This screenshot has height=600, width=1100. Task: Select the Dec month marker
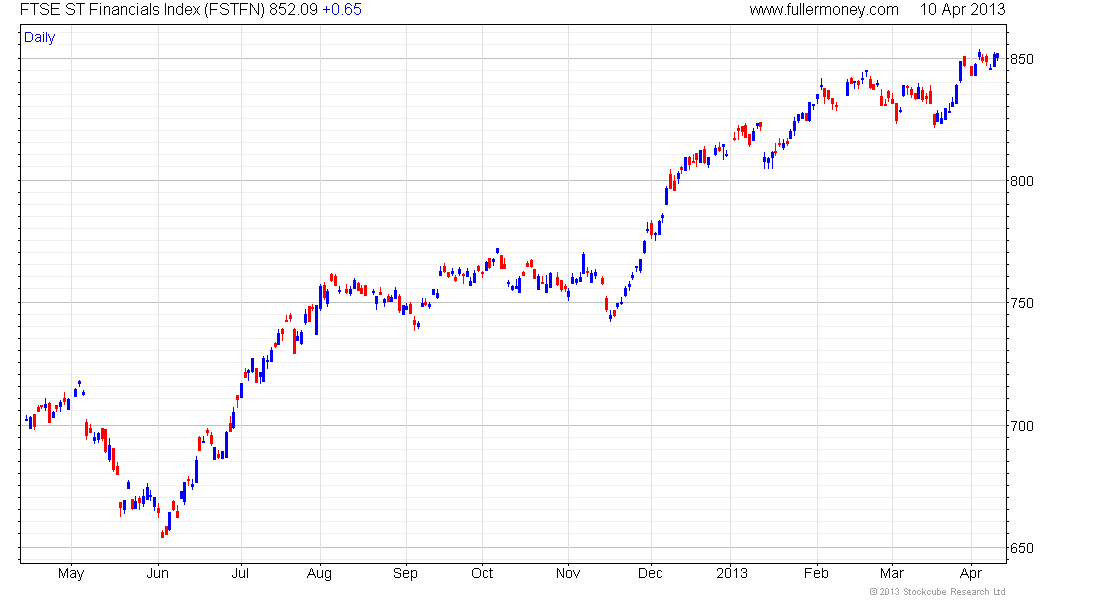point(650,574)
